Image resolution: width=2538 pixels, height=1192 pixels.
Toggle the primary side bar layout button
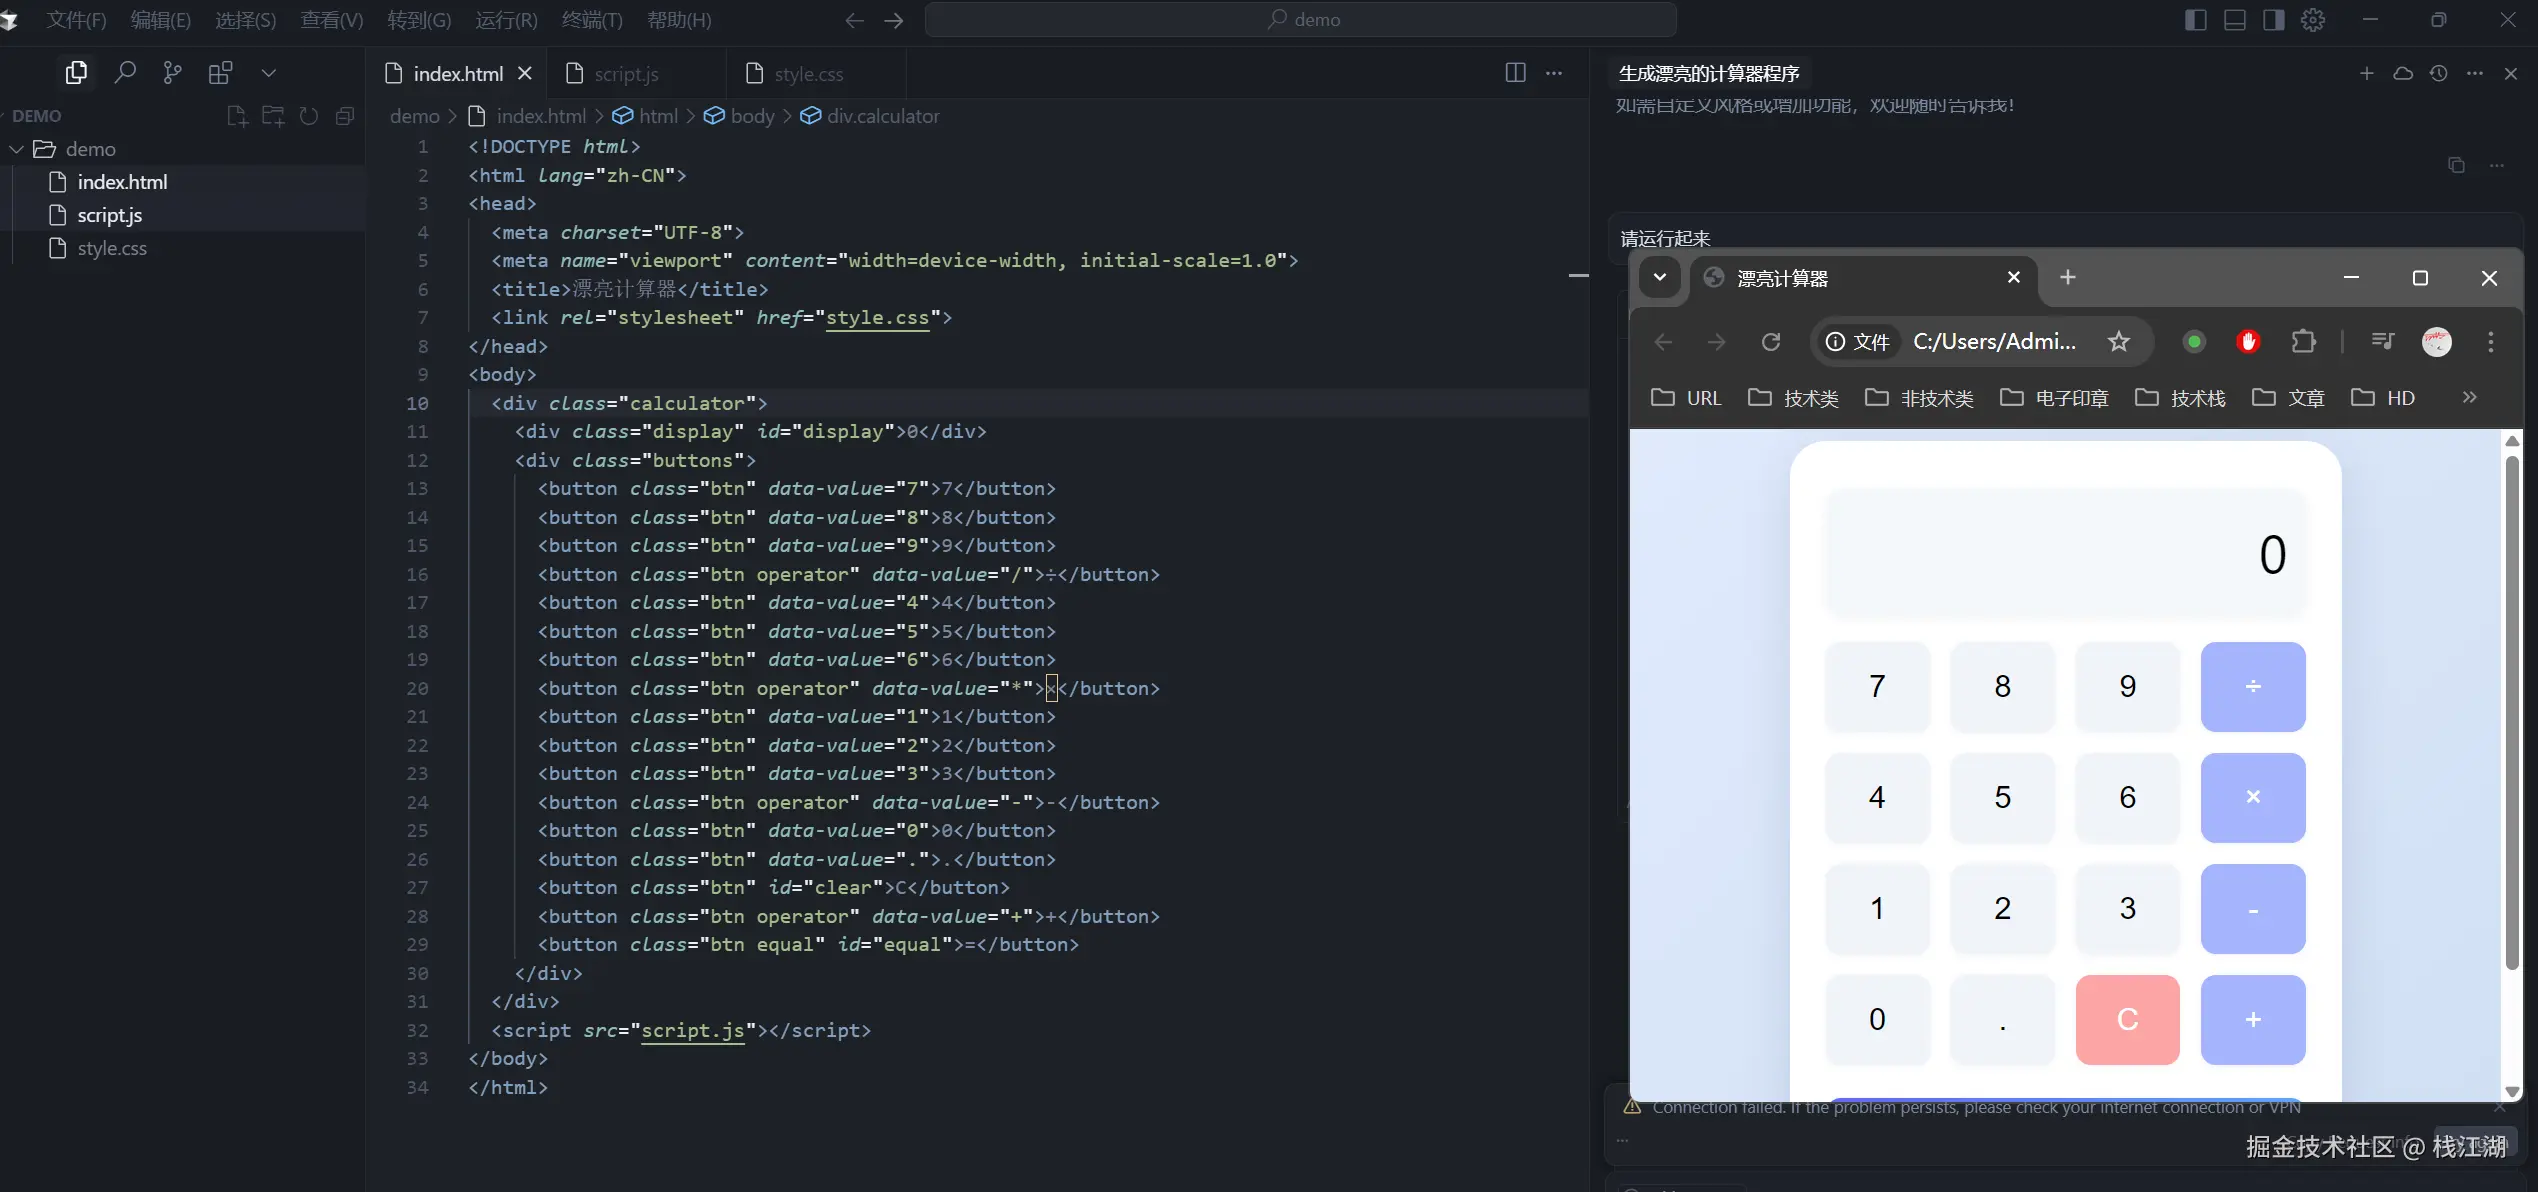[2196, 20]
